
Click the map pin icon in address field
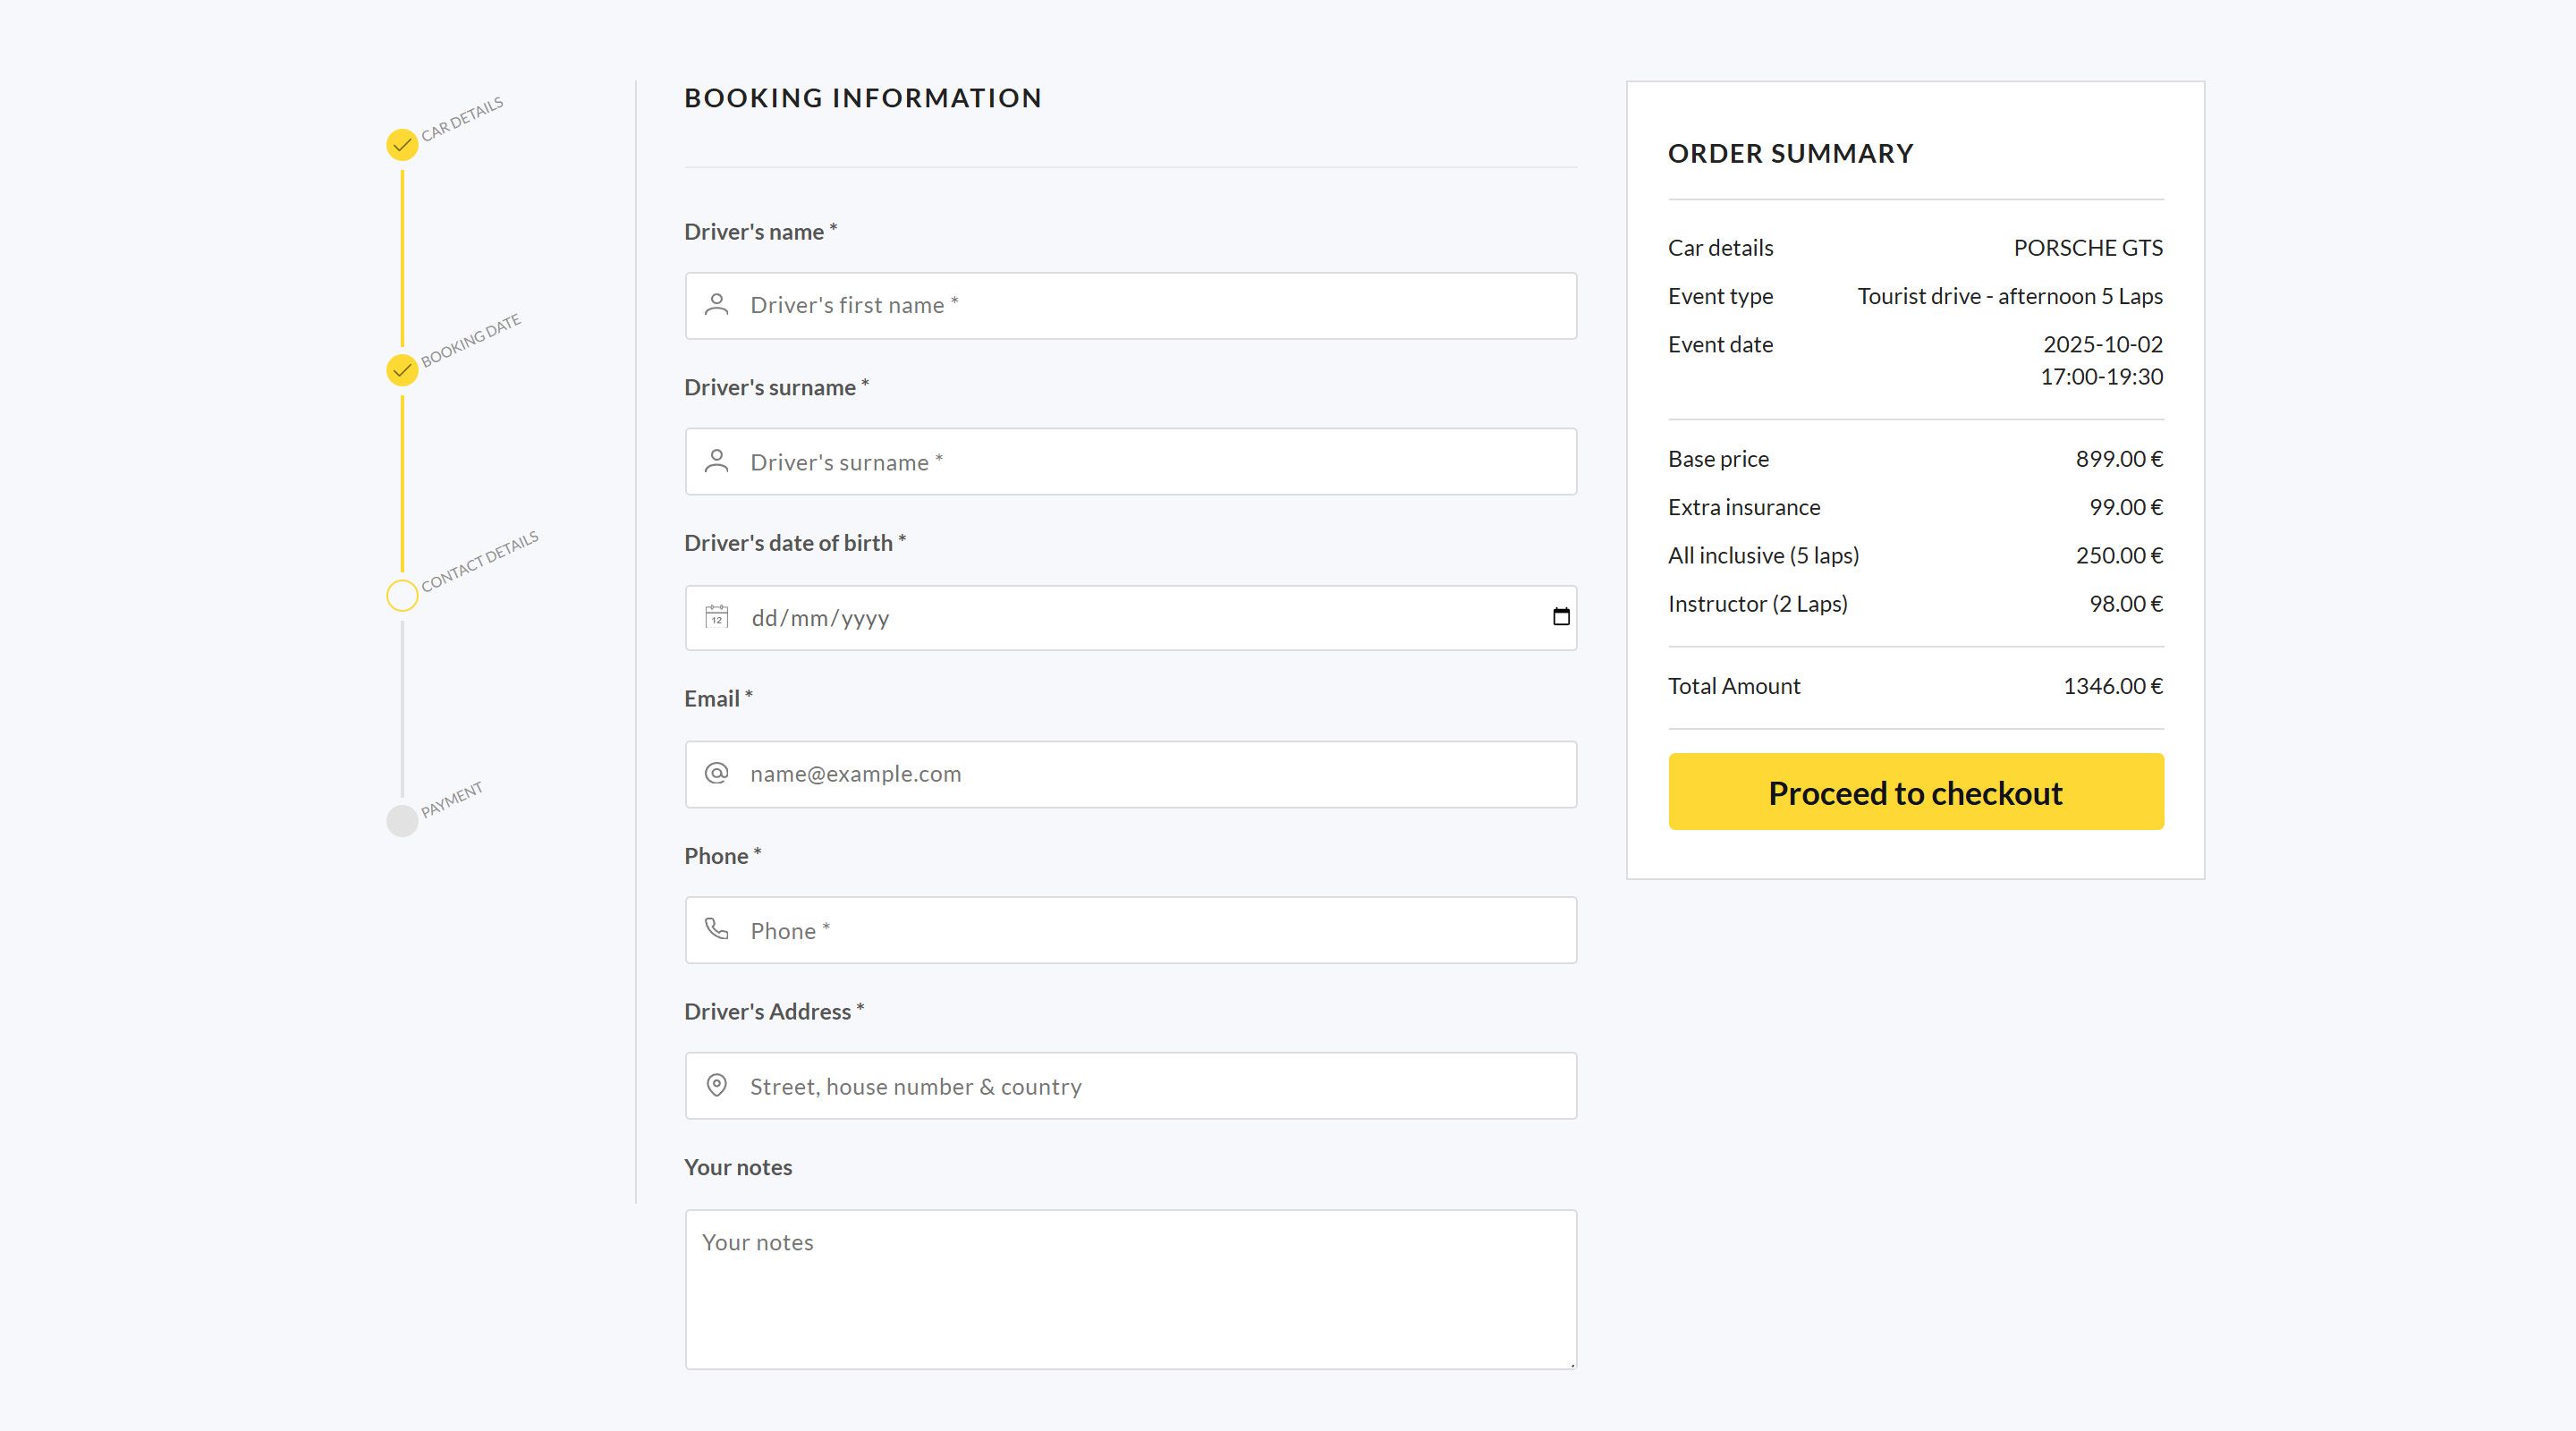point(716,1085)
